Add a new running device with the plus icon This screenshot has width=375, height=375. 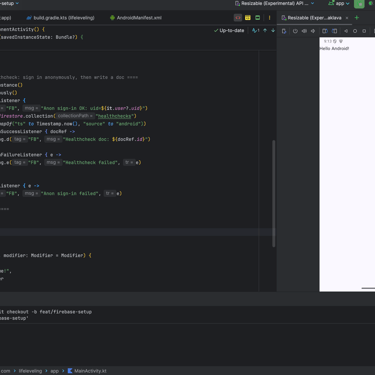357,18
